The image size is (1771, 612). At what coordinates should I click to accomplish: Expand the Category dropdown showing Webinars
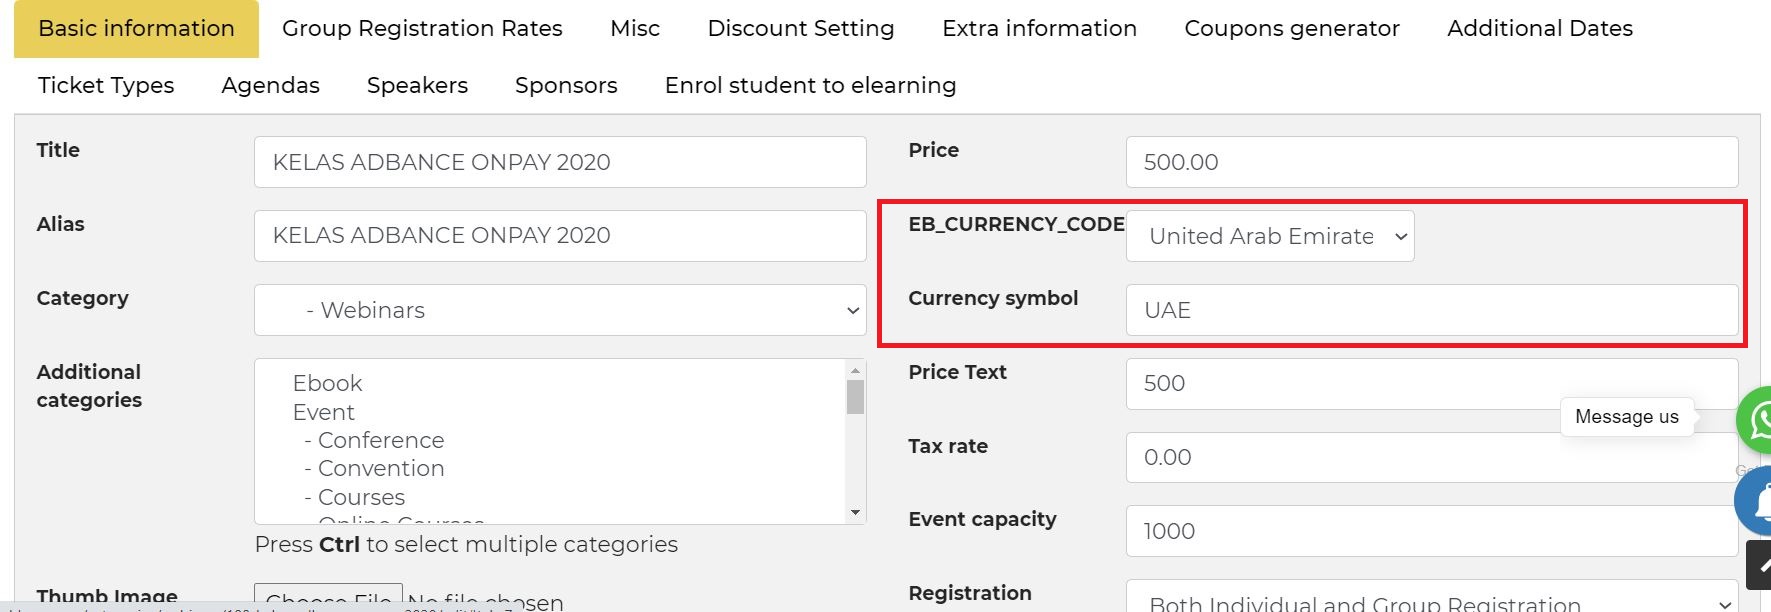point(560,310)
